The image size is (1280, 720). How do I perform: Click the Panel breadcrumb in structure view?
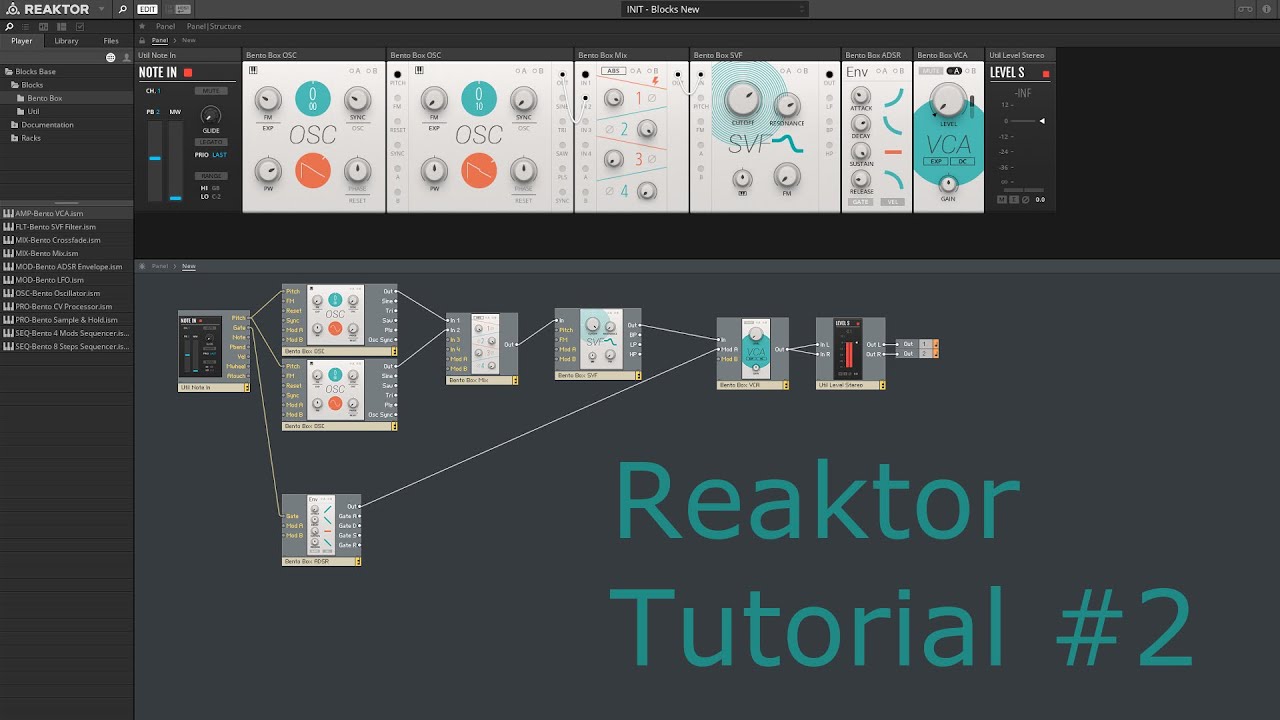159,266
